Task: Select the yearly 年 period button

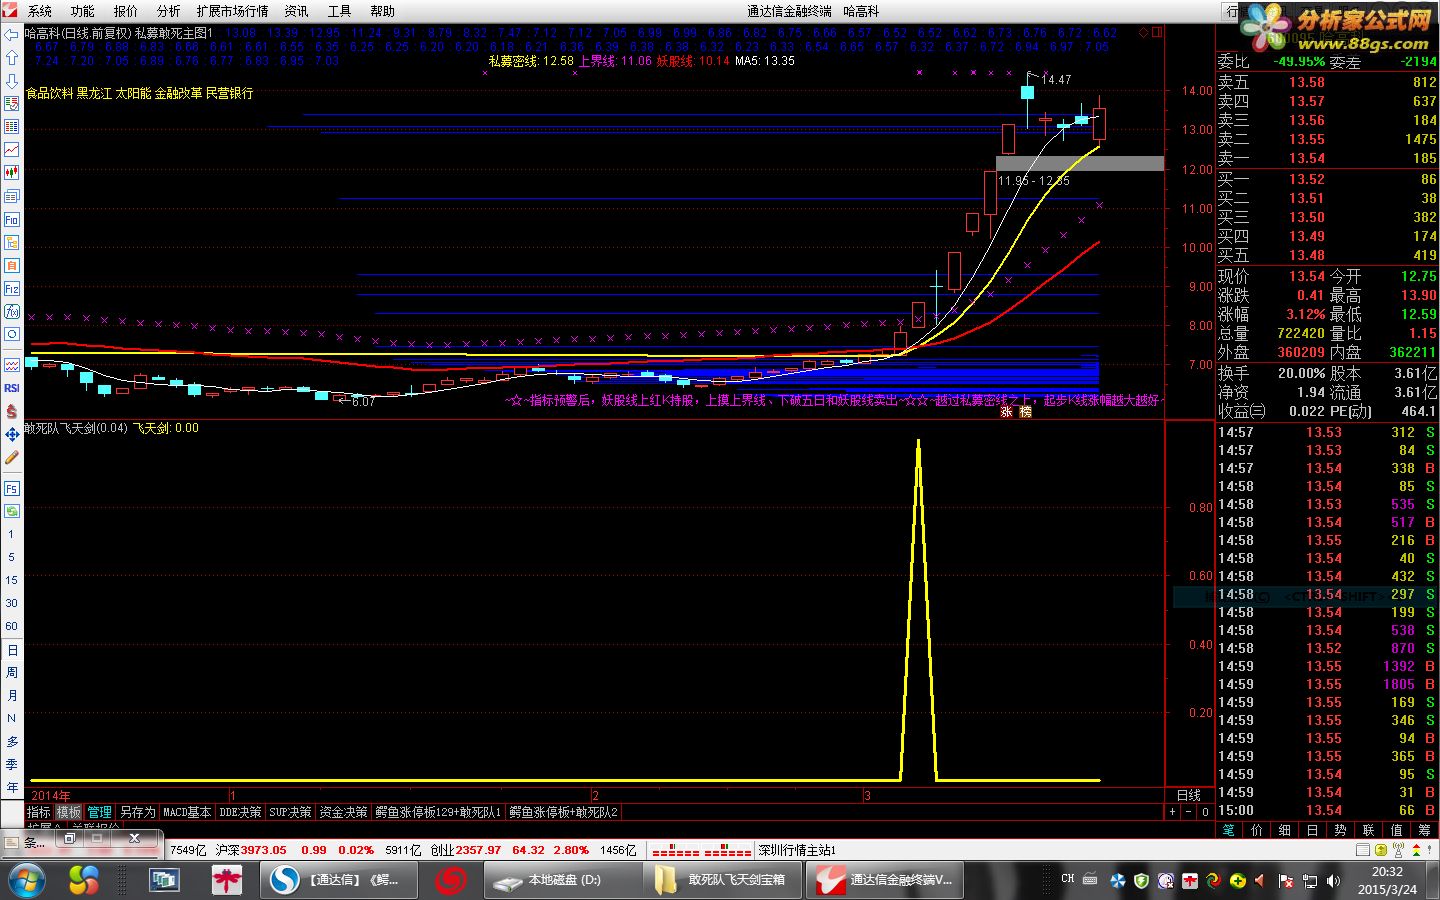Action: [x=11, y=788]
